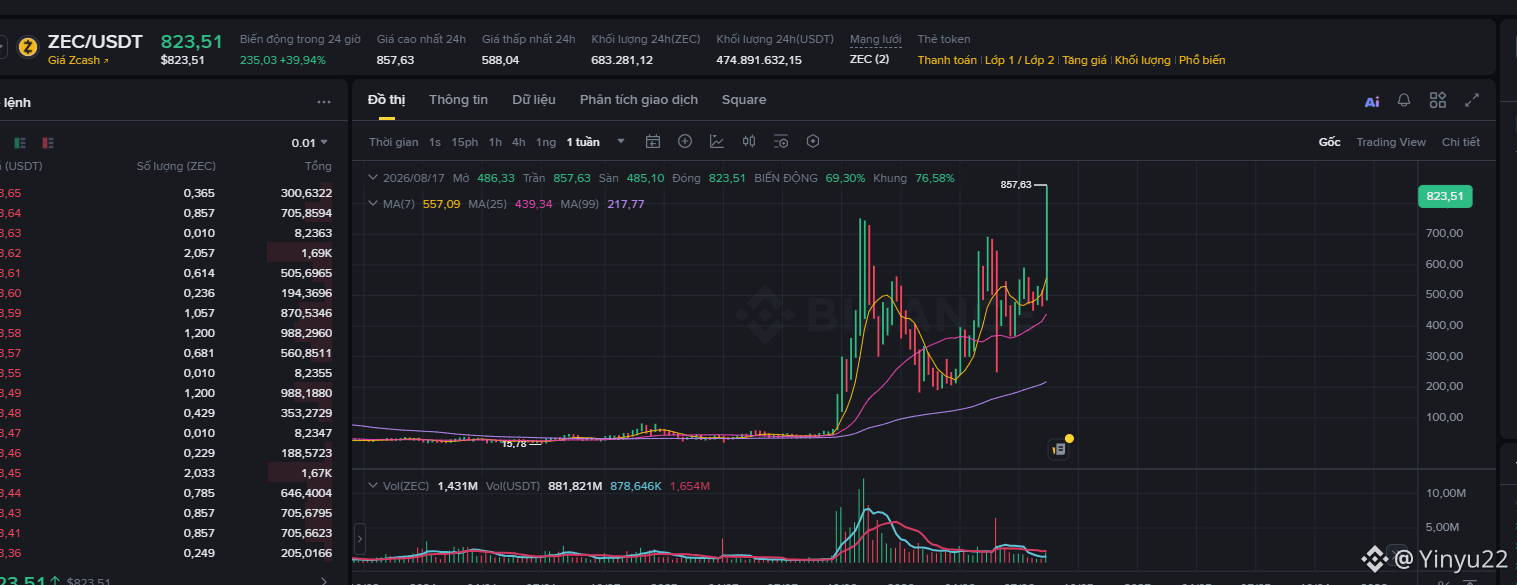Open the Lớp 1 / Lớp 2 tag
This screenshot has height=585, width=1517.
click(1019, 60)
